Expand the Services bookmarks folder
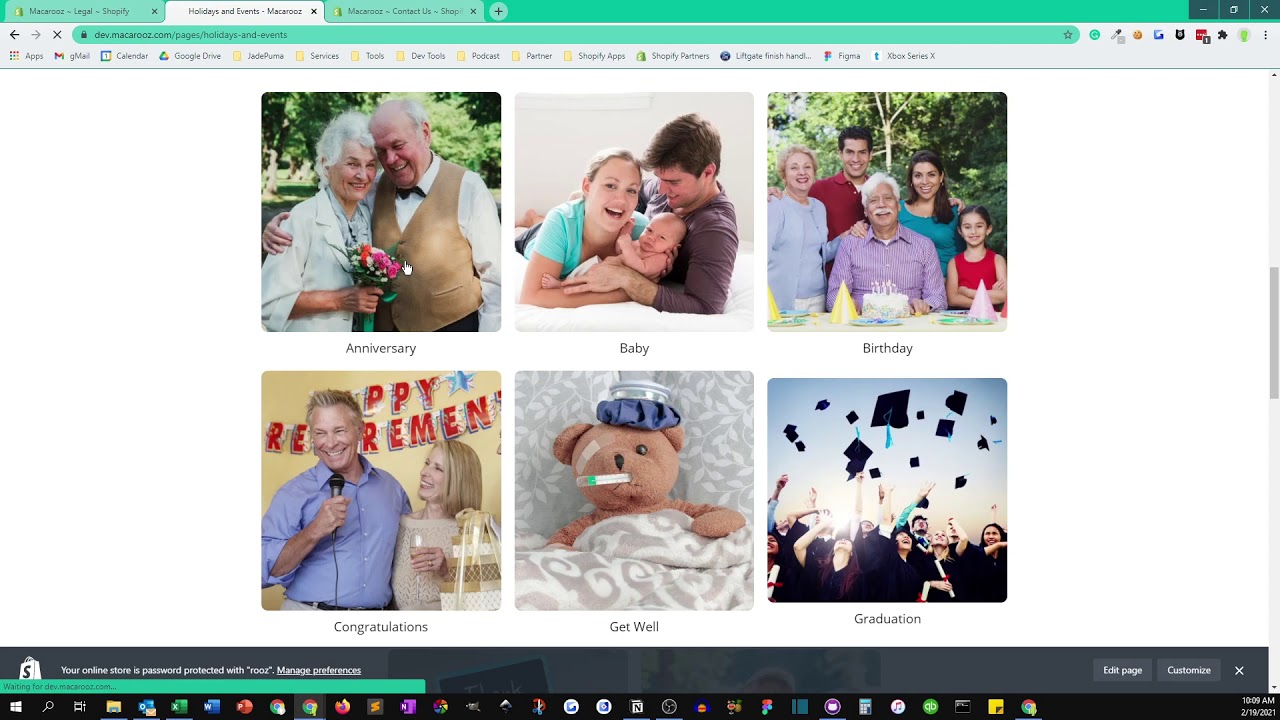Viewport: 1280px width, 720px height. point(316,56)
